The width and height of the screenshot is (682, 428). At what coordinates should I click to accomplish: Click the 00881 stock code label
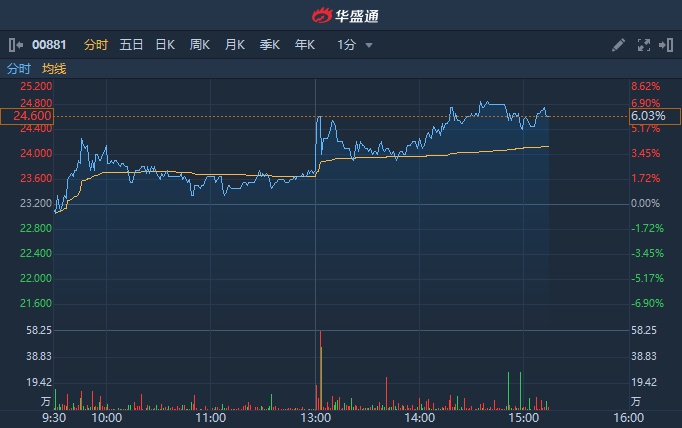(x=49, y=45)
